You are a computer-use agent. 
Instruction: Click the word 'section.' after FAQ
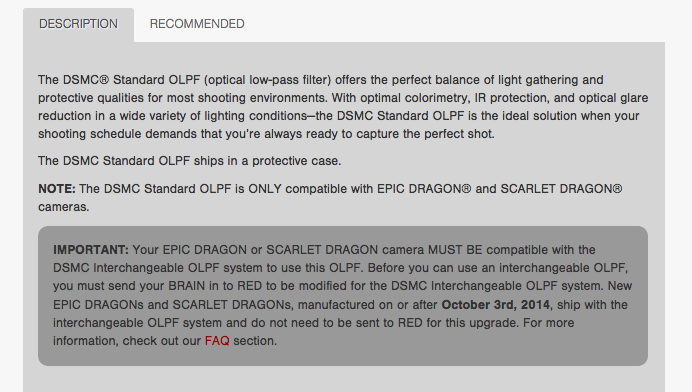pos(255,341)
